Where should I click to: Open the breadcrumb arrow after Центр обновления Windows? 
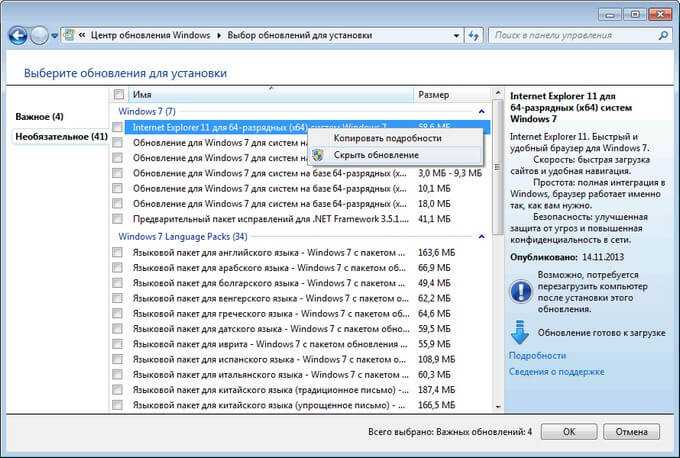219,36
